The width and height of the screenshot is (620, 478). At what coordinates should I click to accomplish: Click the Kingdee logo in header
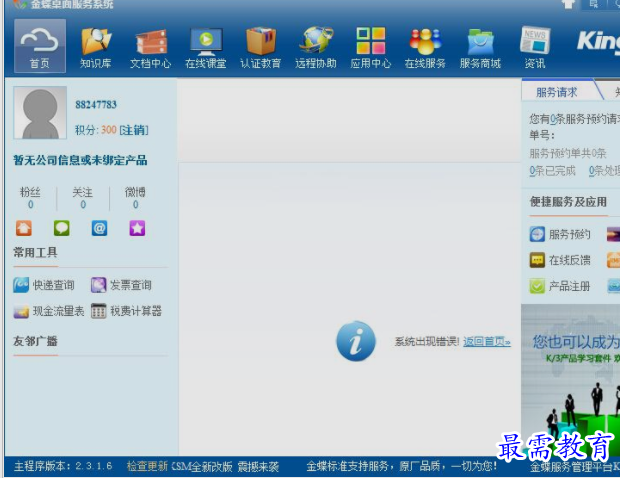coord(598,42)
